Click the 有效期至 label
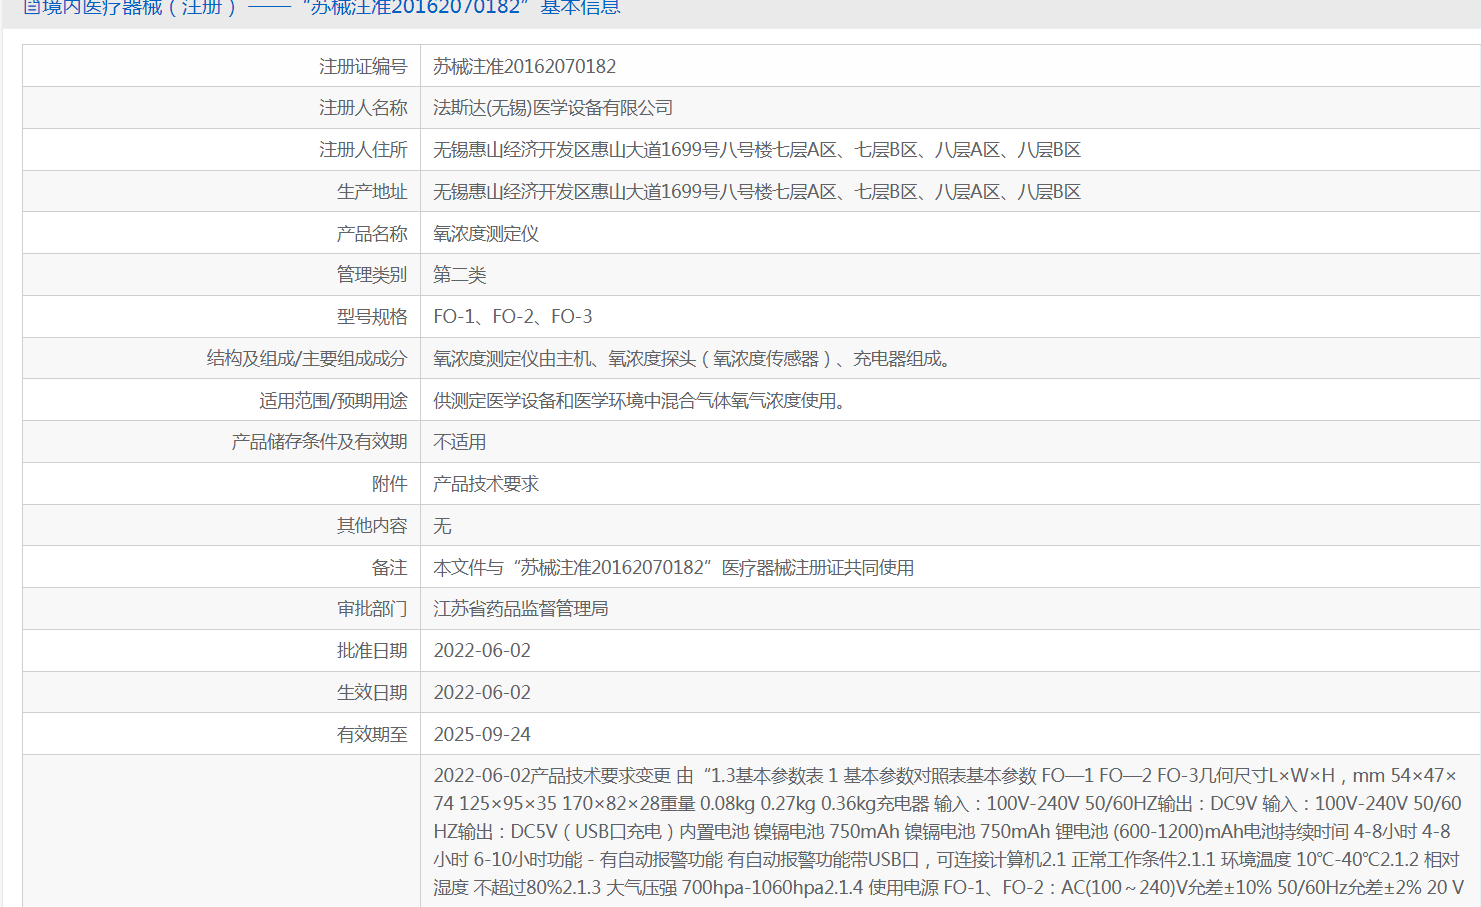 click(372, 735)
